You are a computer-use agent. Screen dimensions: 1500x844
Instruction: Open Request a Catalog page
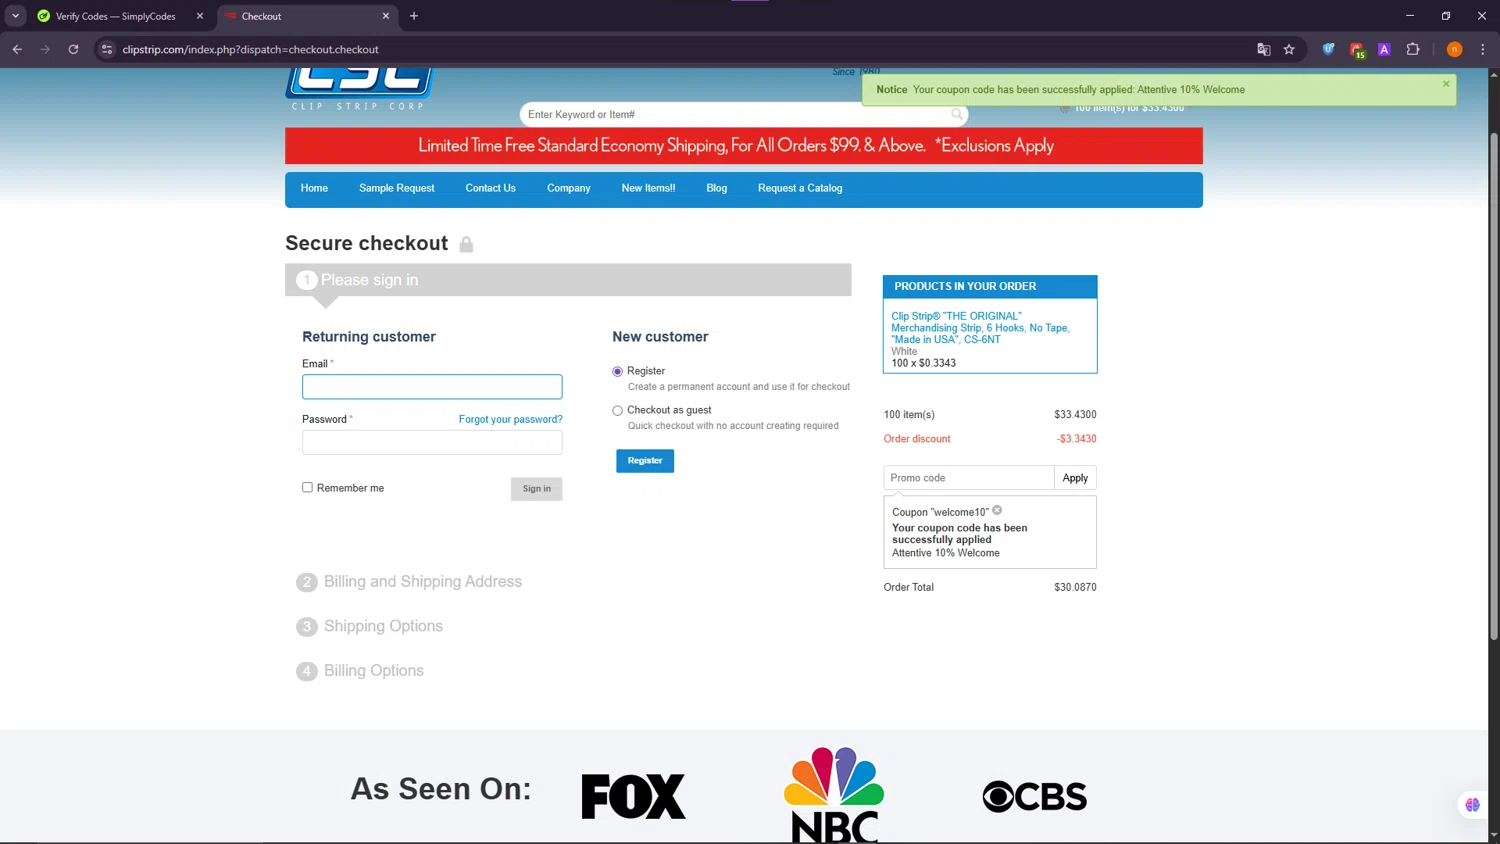(800, 188)
